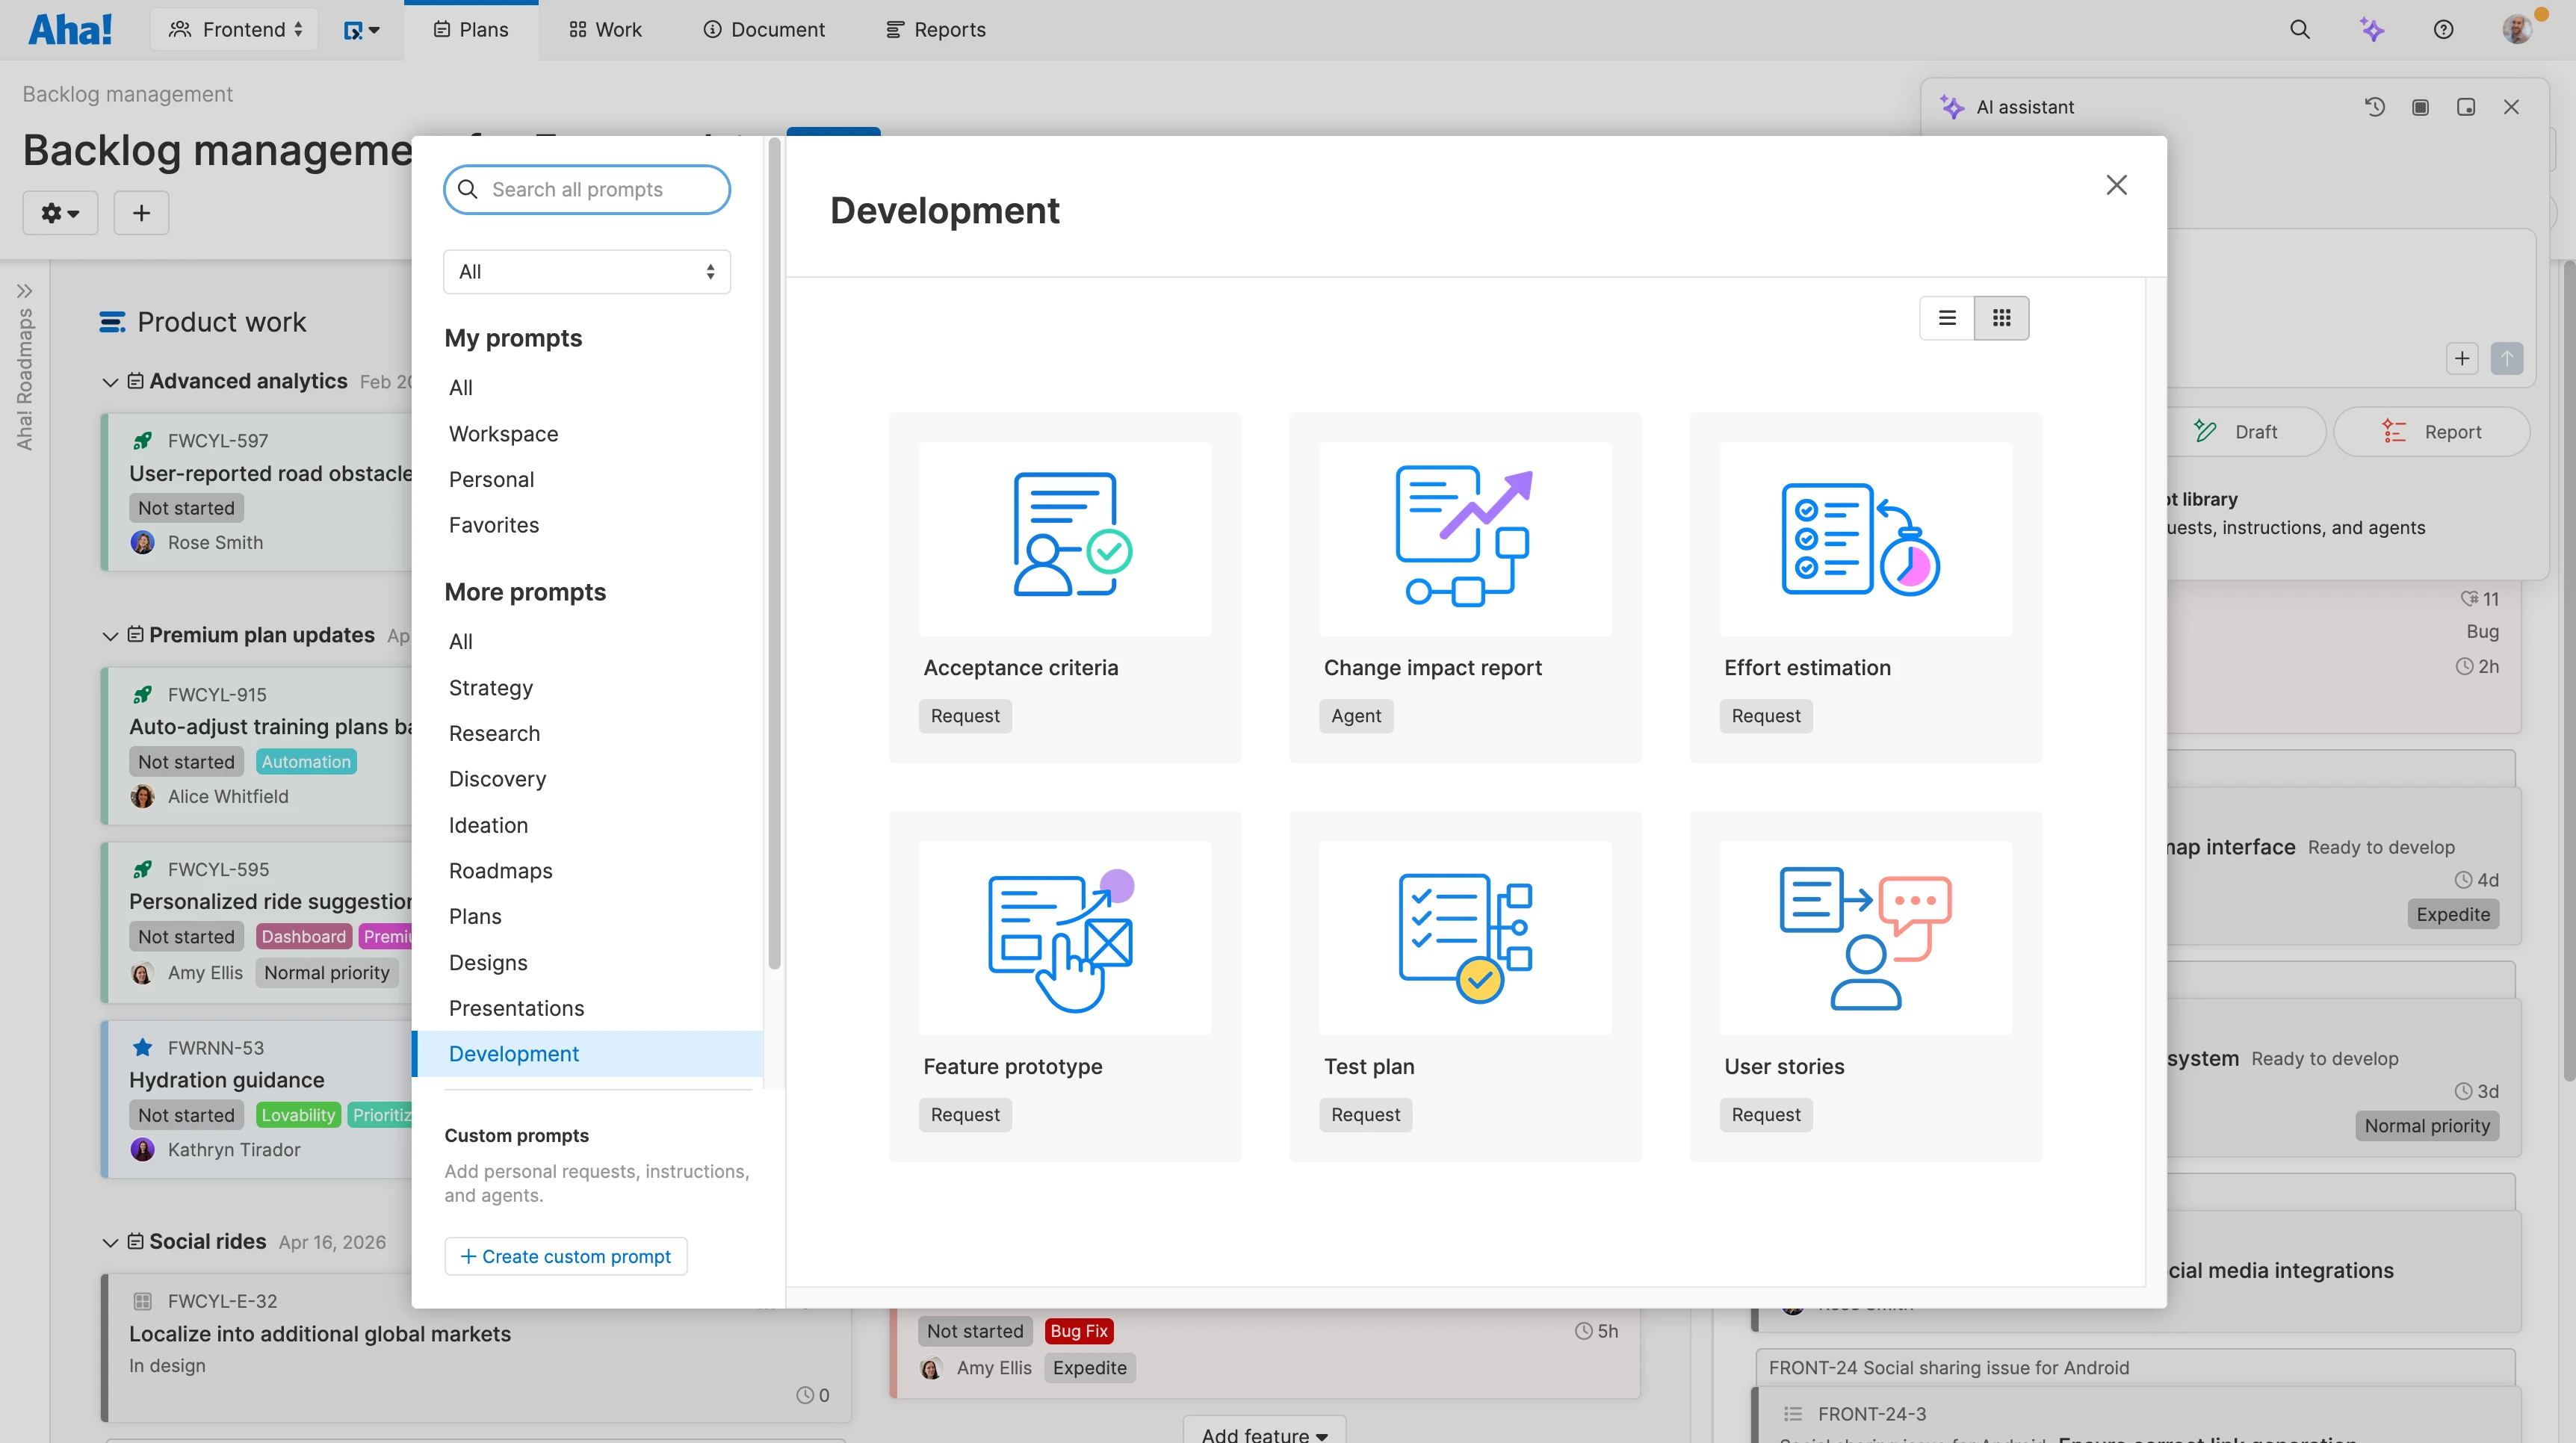The image size is (2576, 1443).
Task: Click the Aha! logo in the top bar
Action: pyautogui.click(x=69, y=28)
